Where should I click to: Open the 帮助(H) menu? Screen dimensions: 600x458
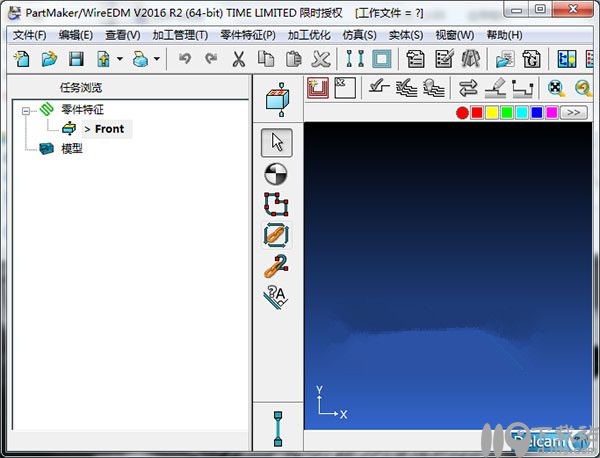[504, 35]
